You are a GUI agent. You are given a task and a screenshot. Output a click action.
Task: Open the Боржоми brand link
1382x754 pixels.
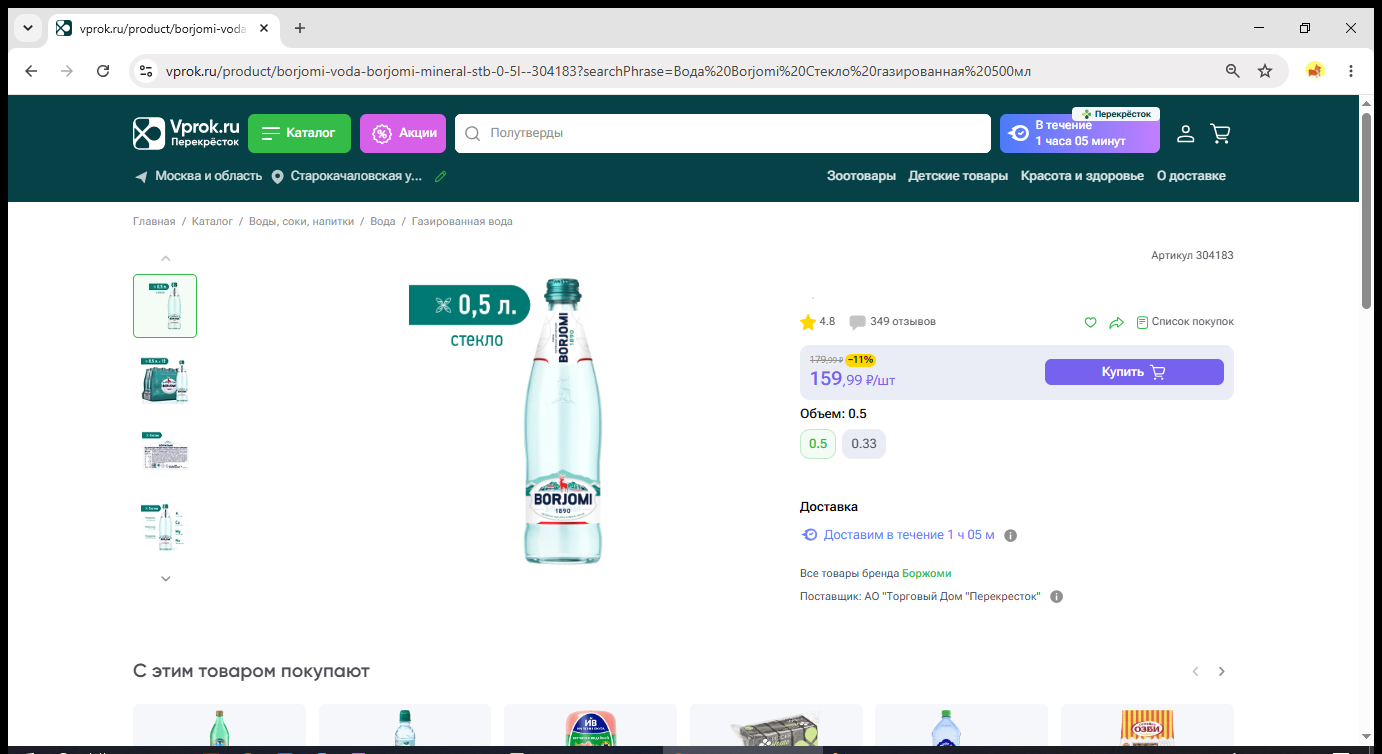tap(927, 574)
